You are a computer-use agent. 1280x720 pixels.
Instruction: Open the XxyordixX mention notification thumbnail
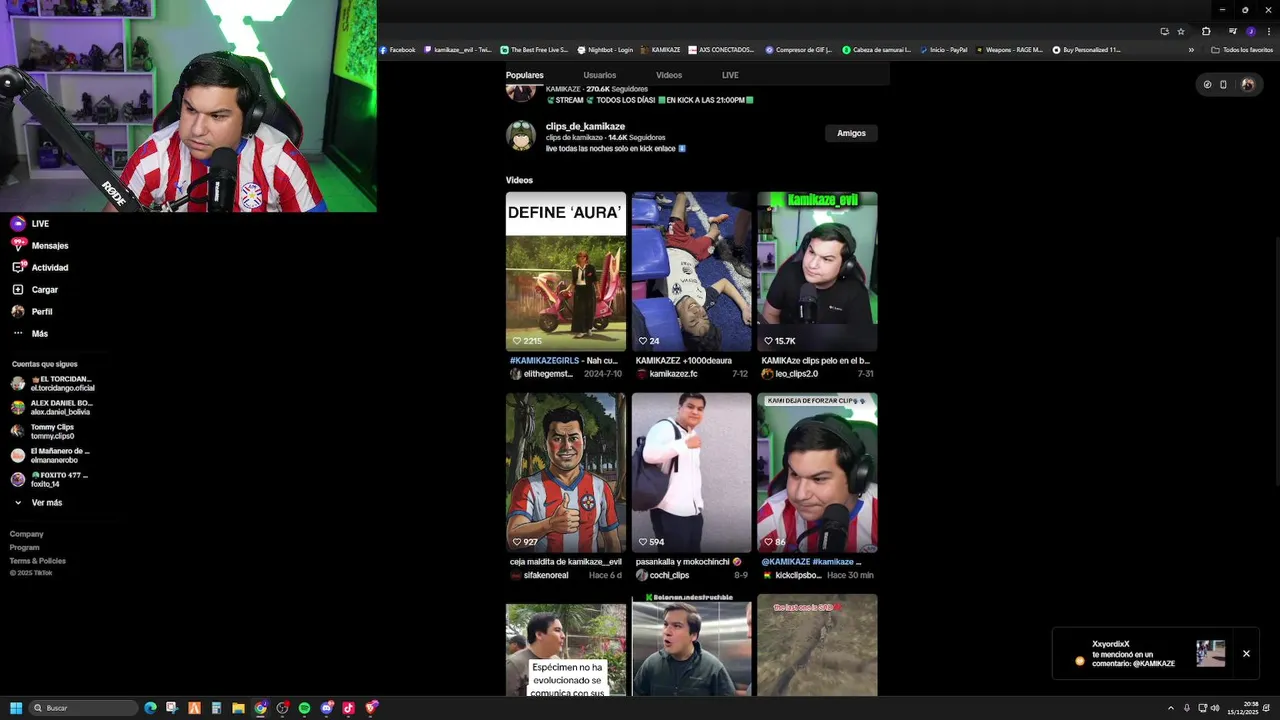[x=1210, y=654]
